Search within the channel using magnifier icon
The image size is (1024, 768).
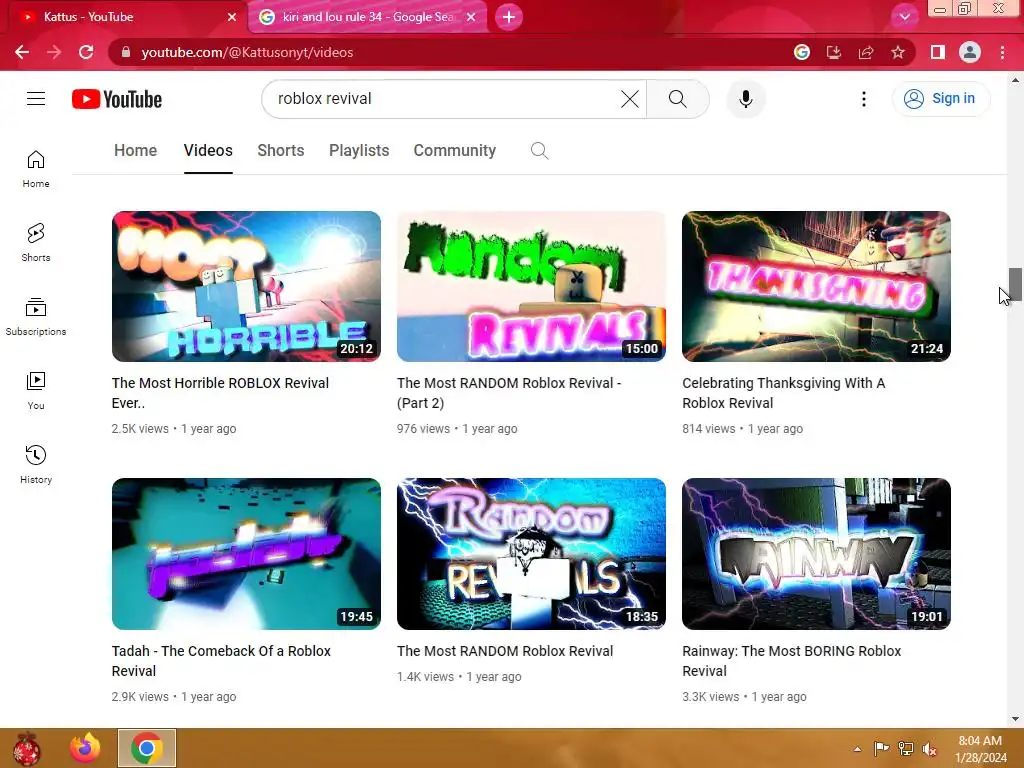539,151
